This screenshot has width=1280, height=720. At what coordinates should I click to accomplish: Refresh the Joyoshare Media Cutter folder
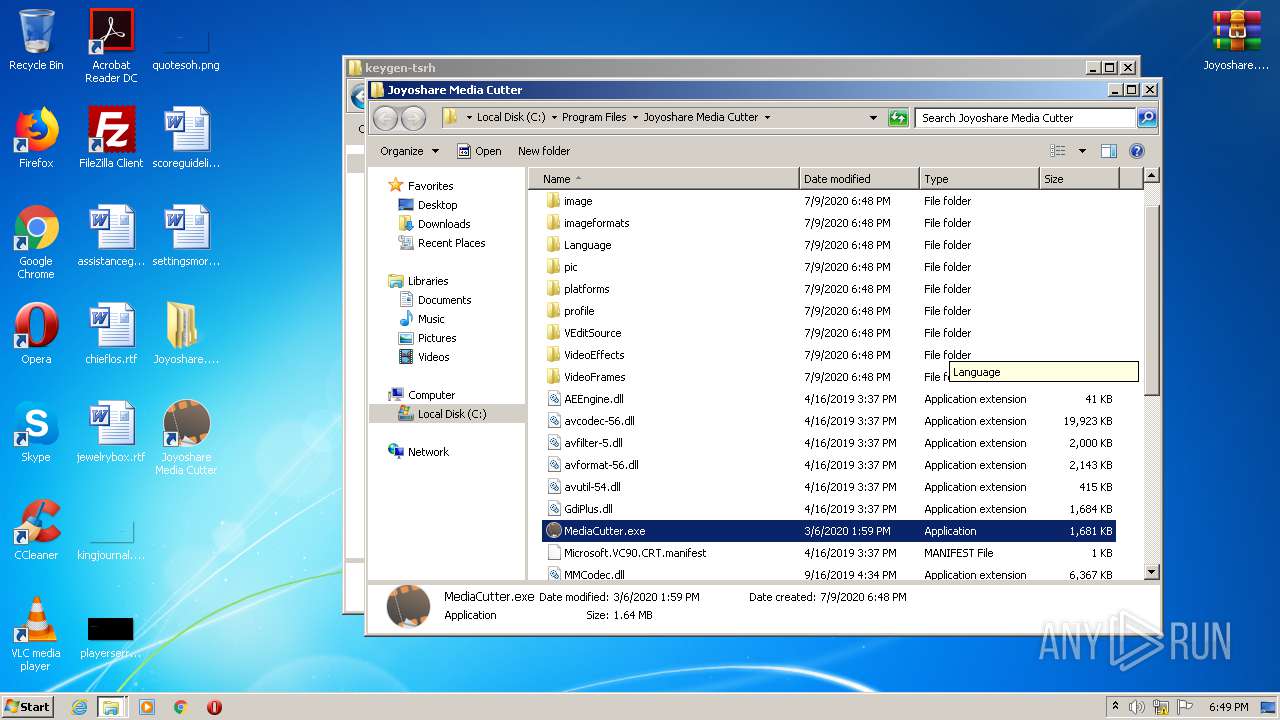click(x=898, y=118)
